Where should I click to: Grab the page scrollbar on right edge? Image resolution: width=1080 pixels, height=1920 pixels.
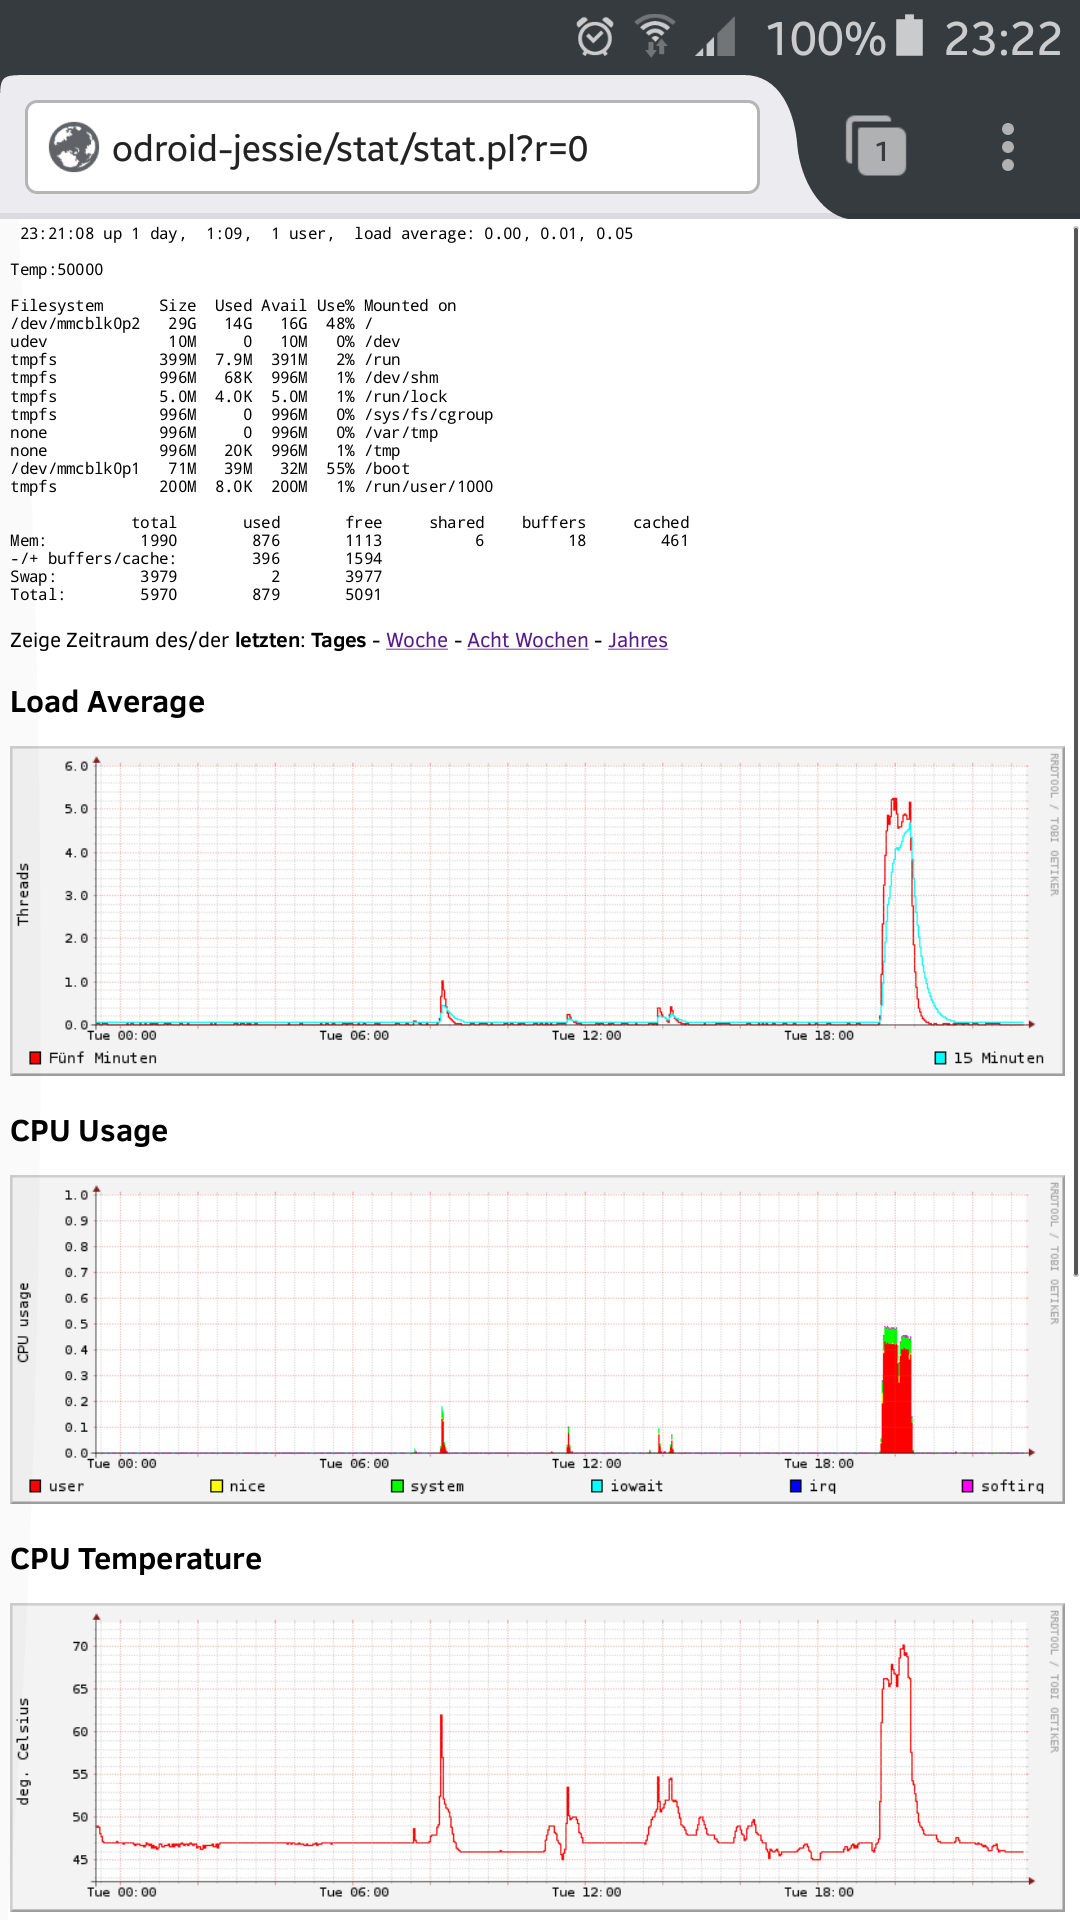click(1076, 752)
